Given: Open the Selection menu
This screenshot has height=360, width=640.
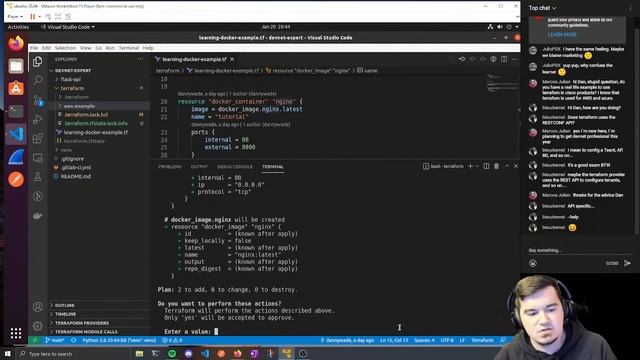Looking at the screenshot, I should click(65, 48).
